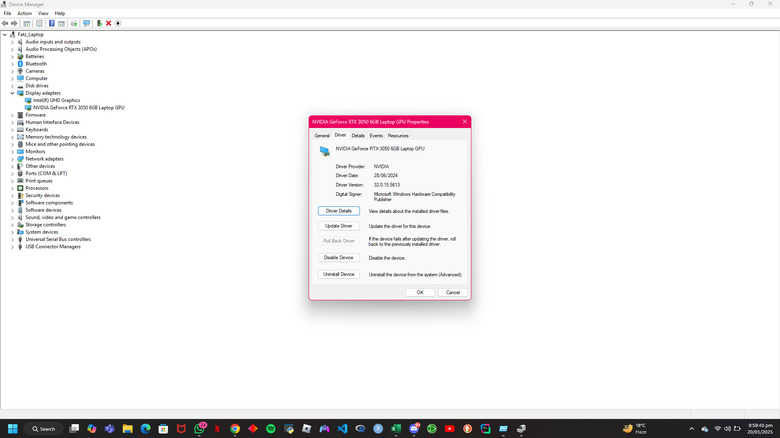The width and height of the screenshot is (780, 438).
Task: Open the File menu
Action: tap(7, 13)
